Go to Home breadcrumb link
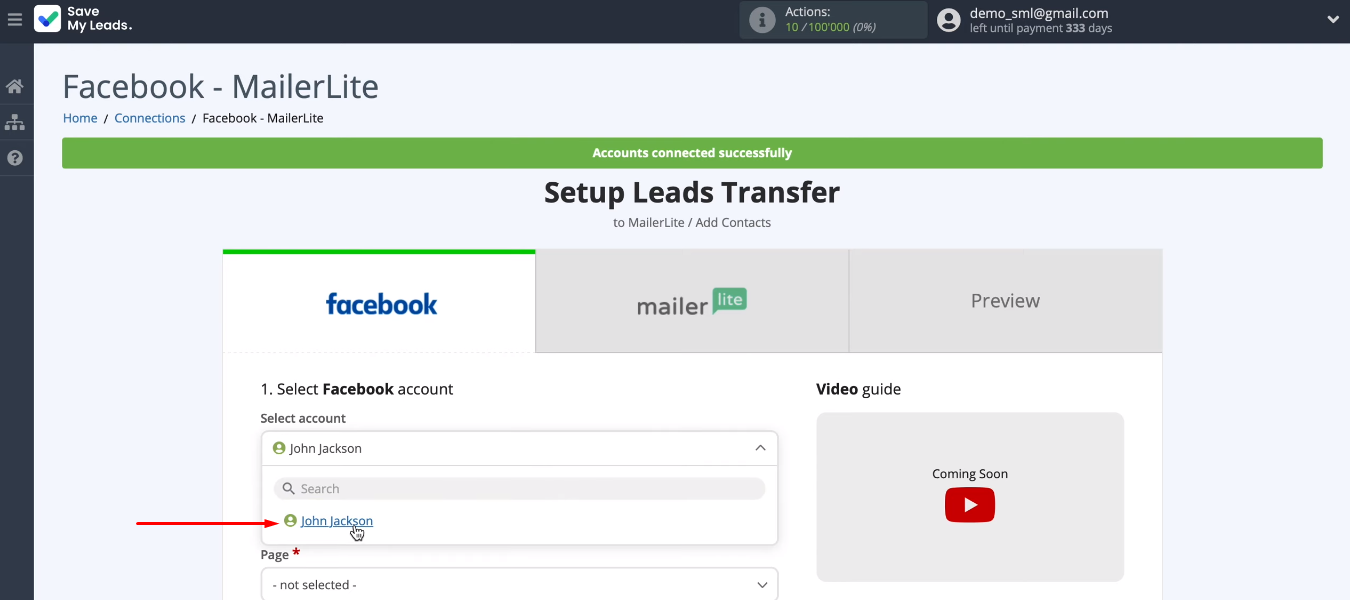 [x=80, y=118]
